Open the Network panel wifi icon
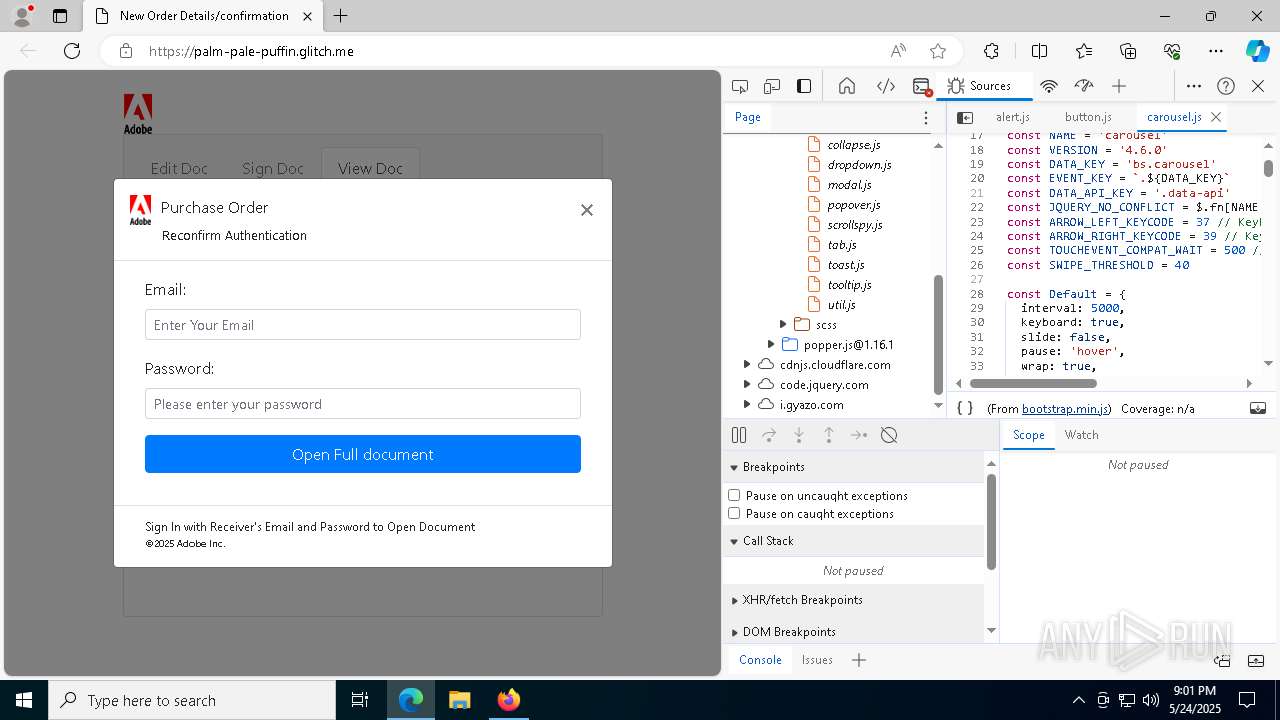 [x=1049, y=86]
